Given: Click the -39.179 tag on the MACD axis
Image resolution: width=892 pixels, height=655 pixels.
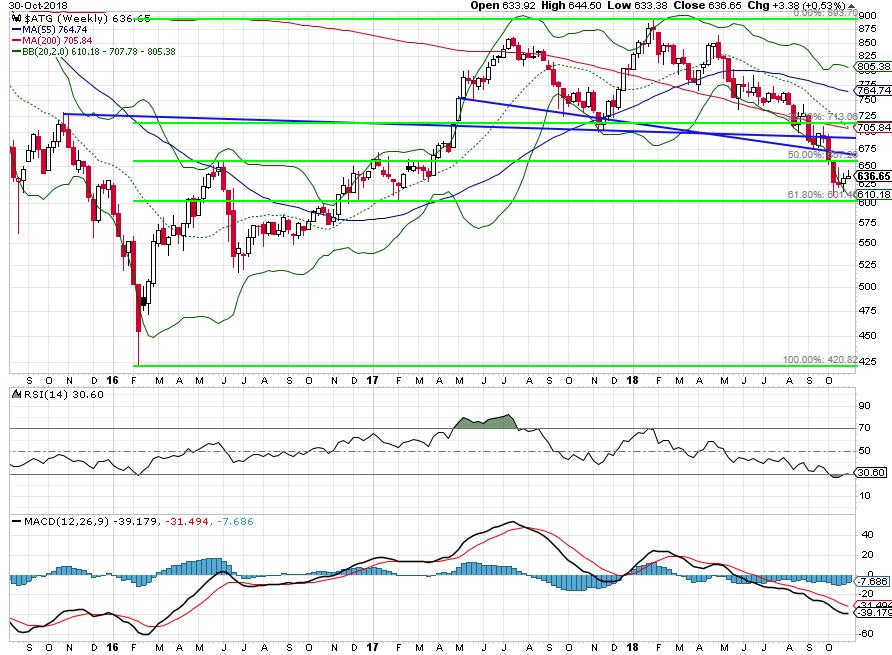Looking at the screenshot, I should 873,613.
